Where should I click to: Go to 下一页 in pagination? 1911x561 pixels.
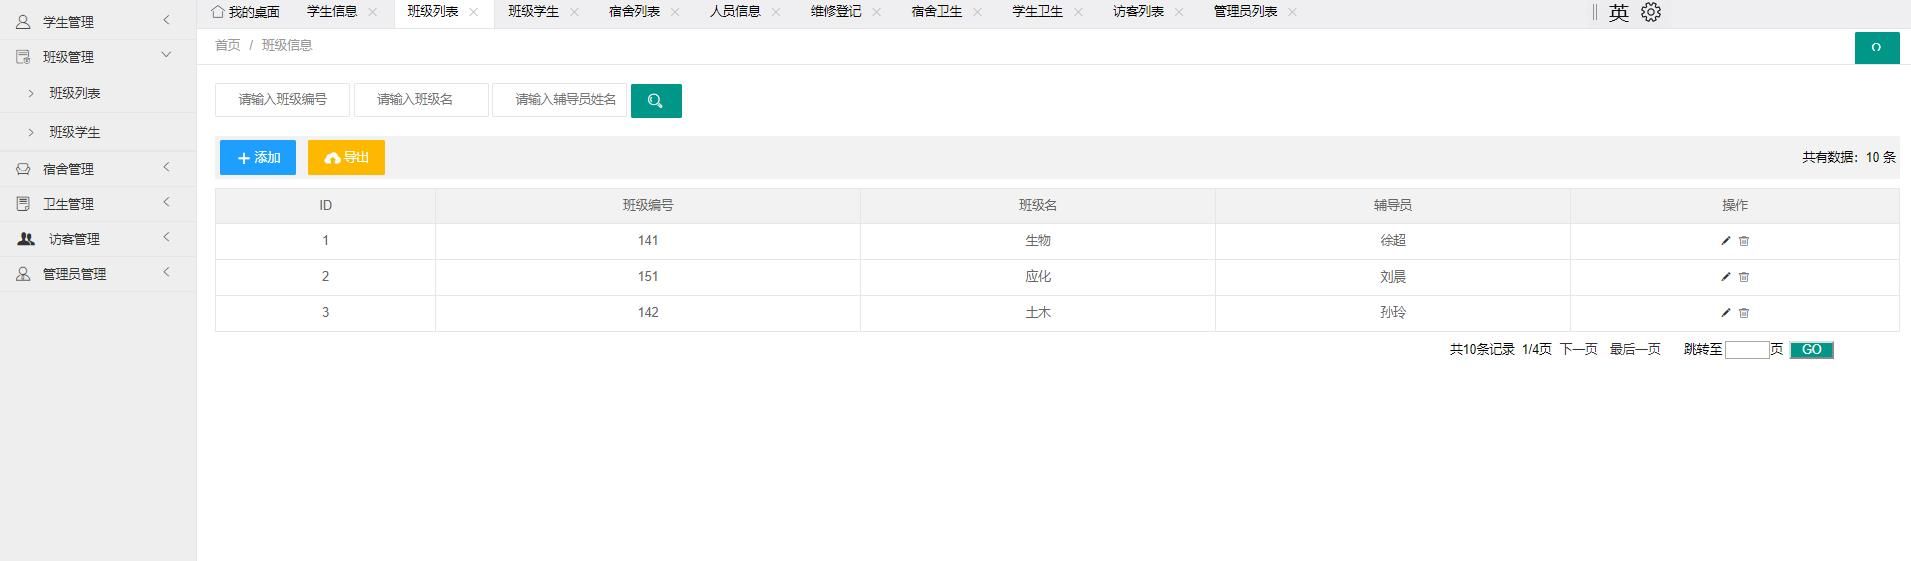point(1578,350)
